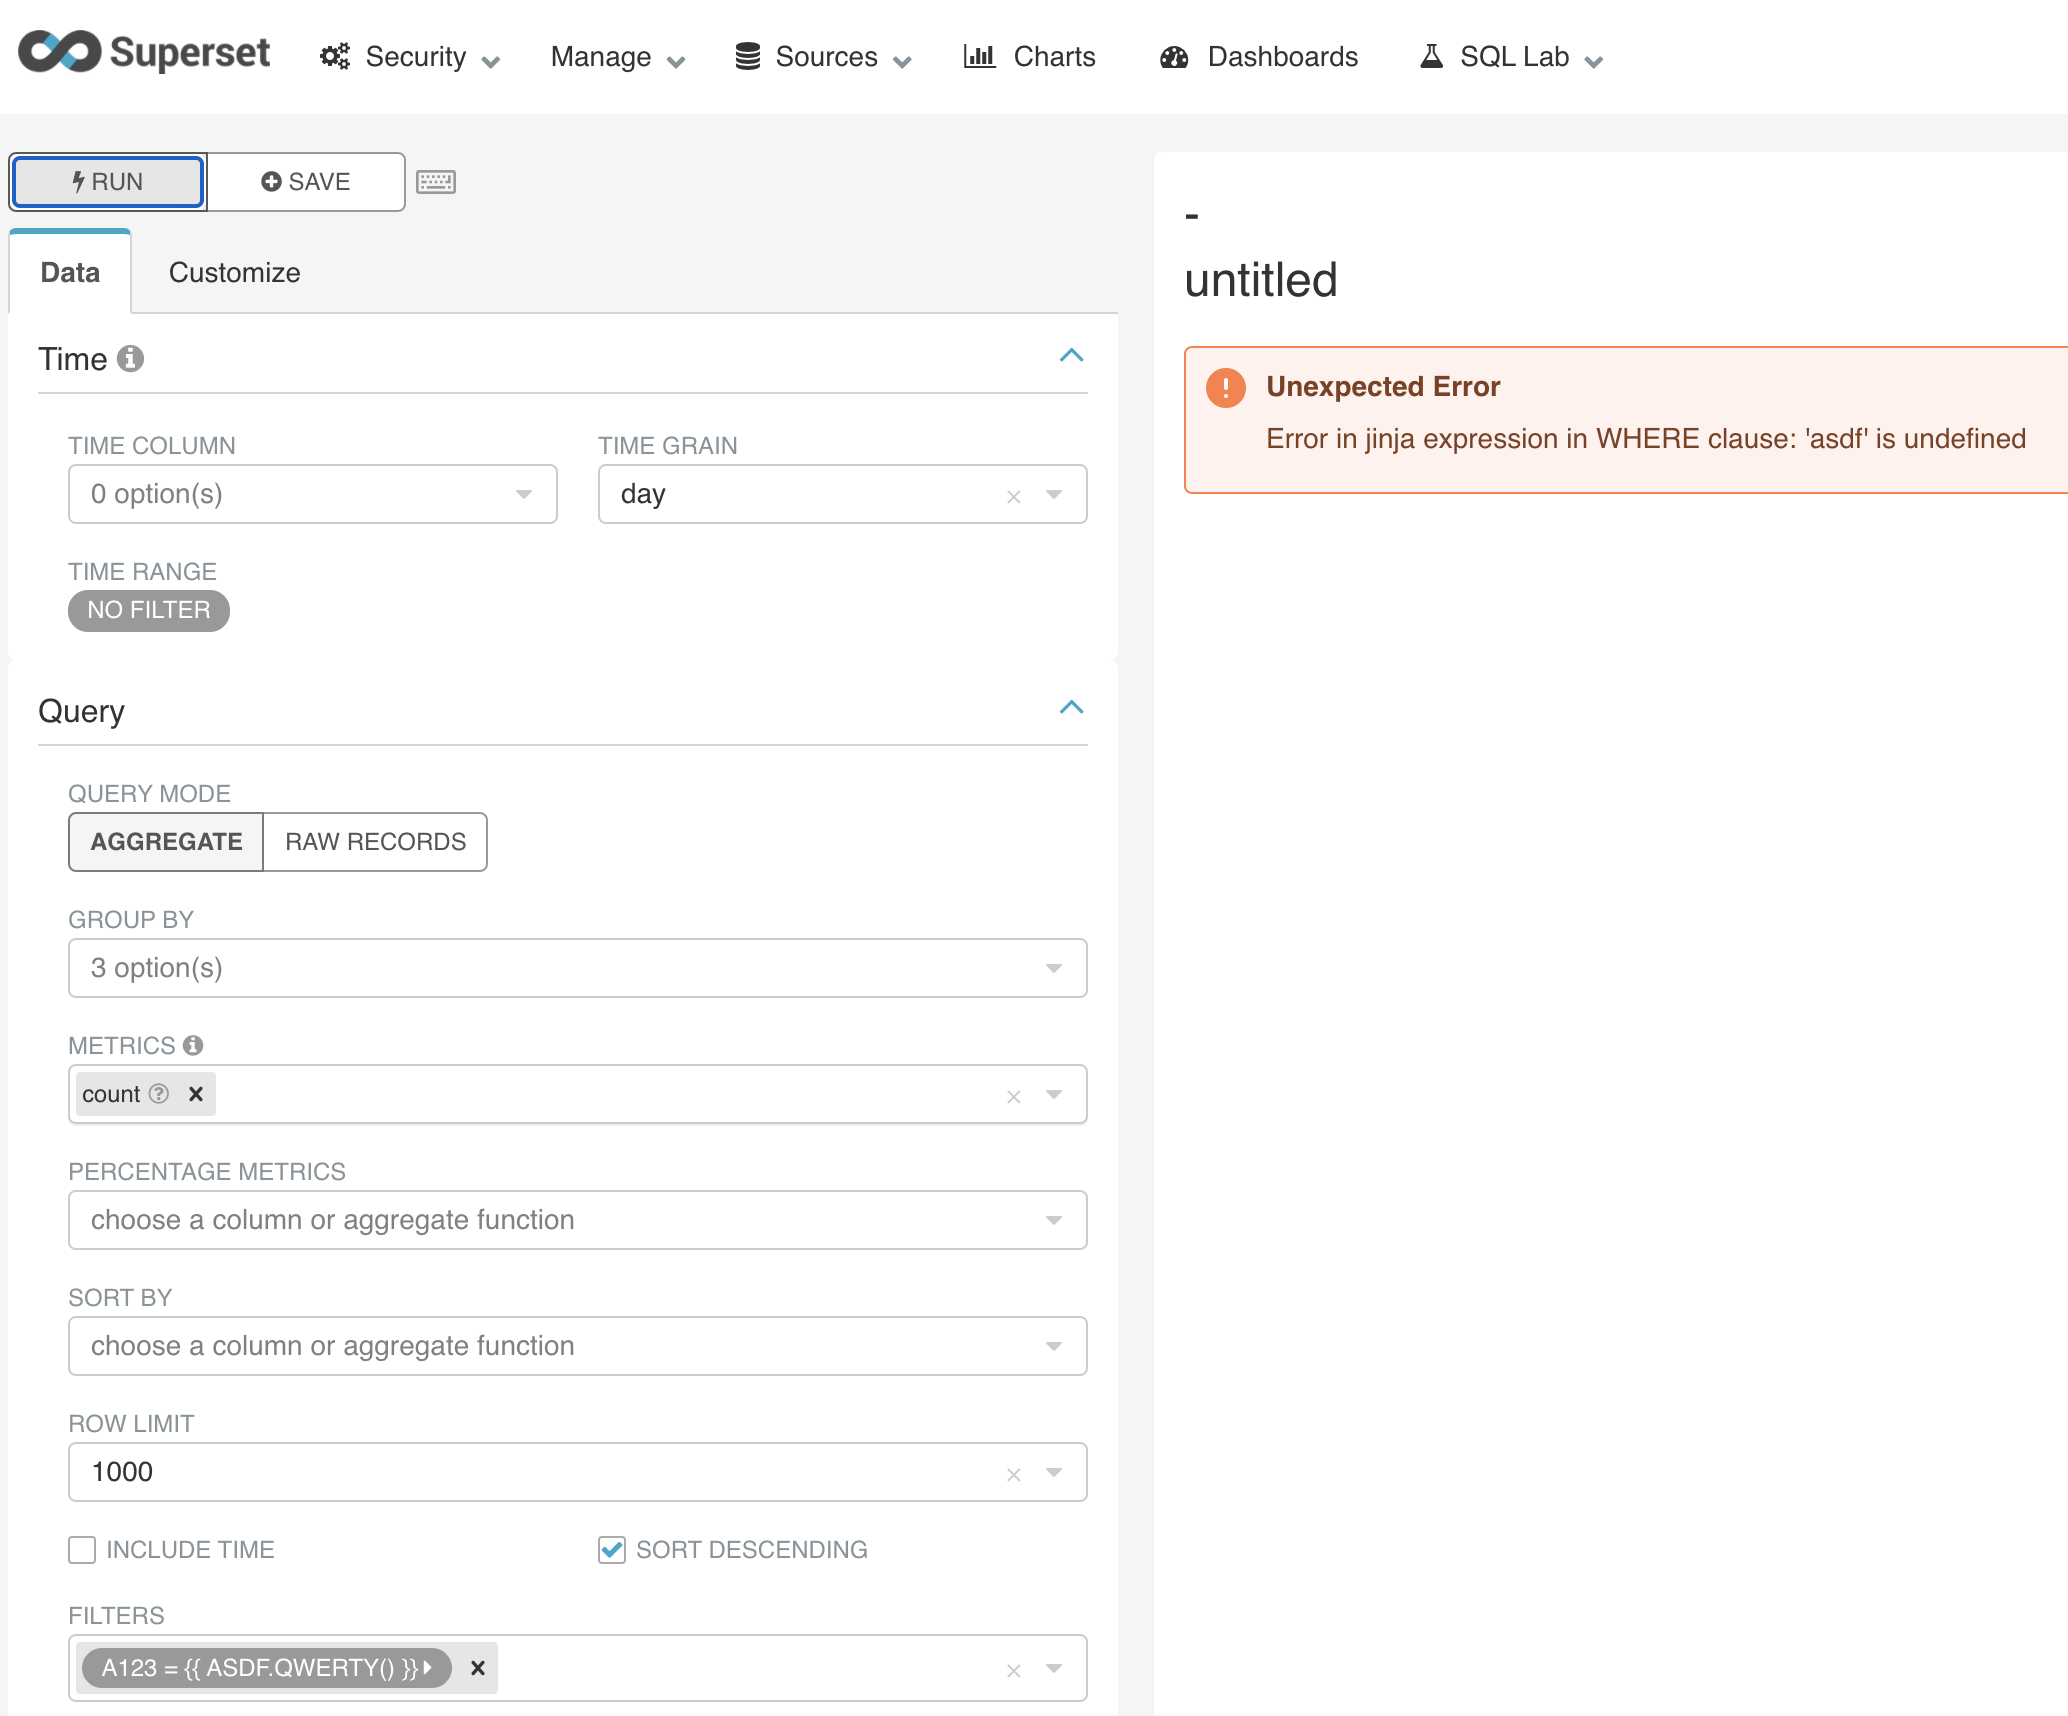
Task: Click the keyboard shortcuts icon
Action: pyautogui.click(x=436, y=182)
